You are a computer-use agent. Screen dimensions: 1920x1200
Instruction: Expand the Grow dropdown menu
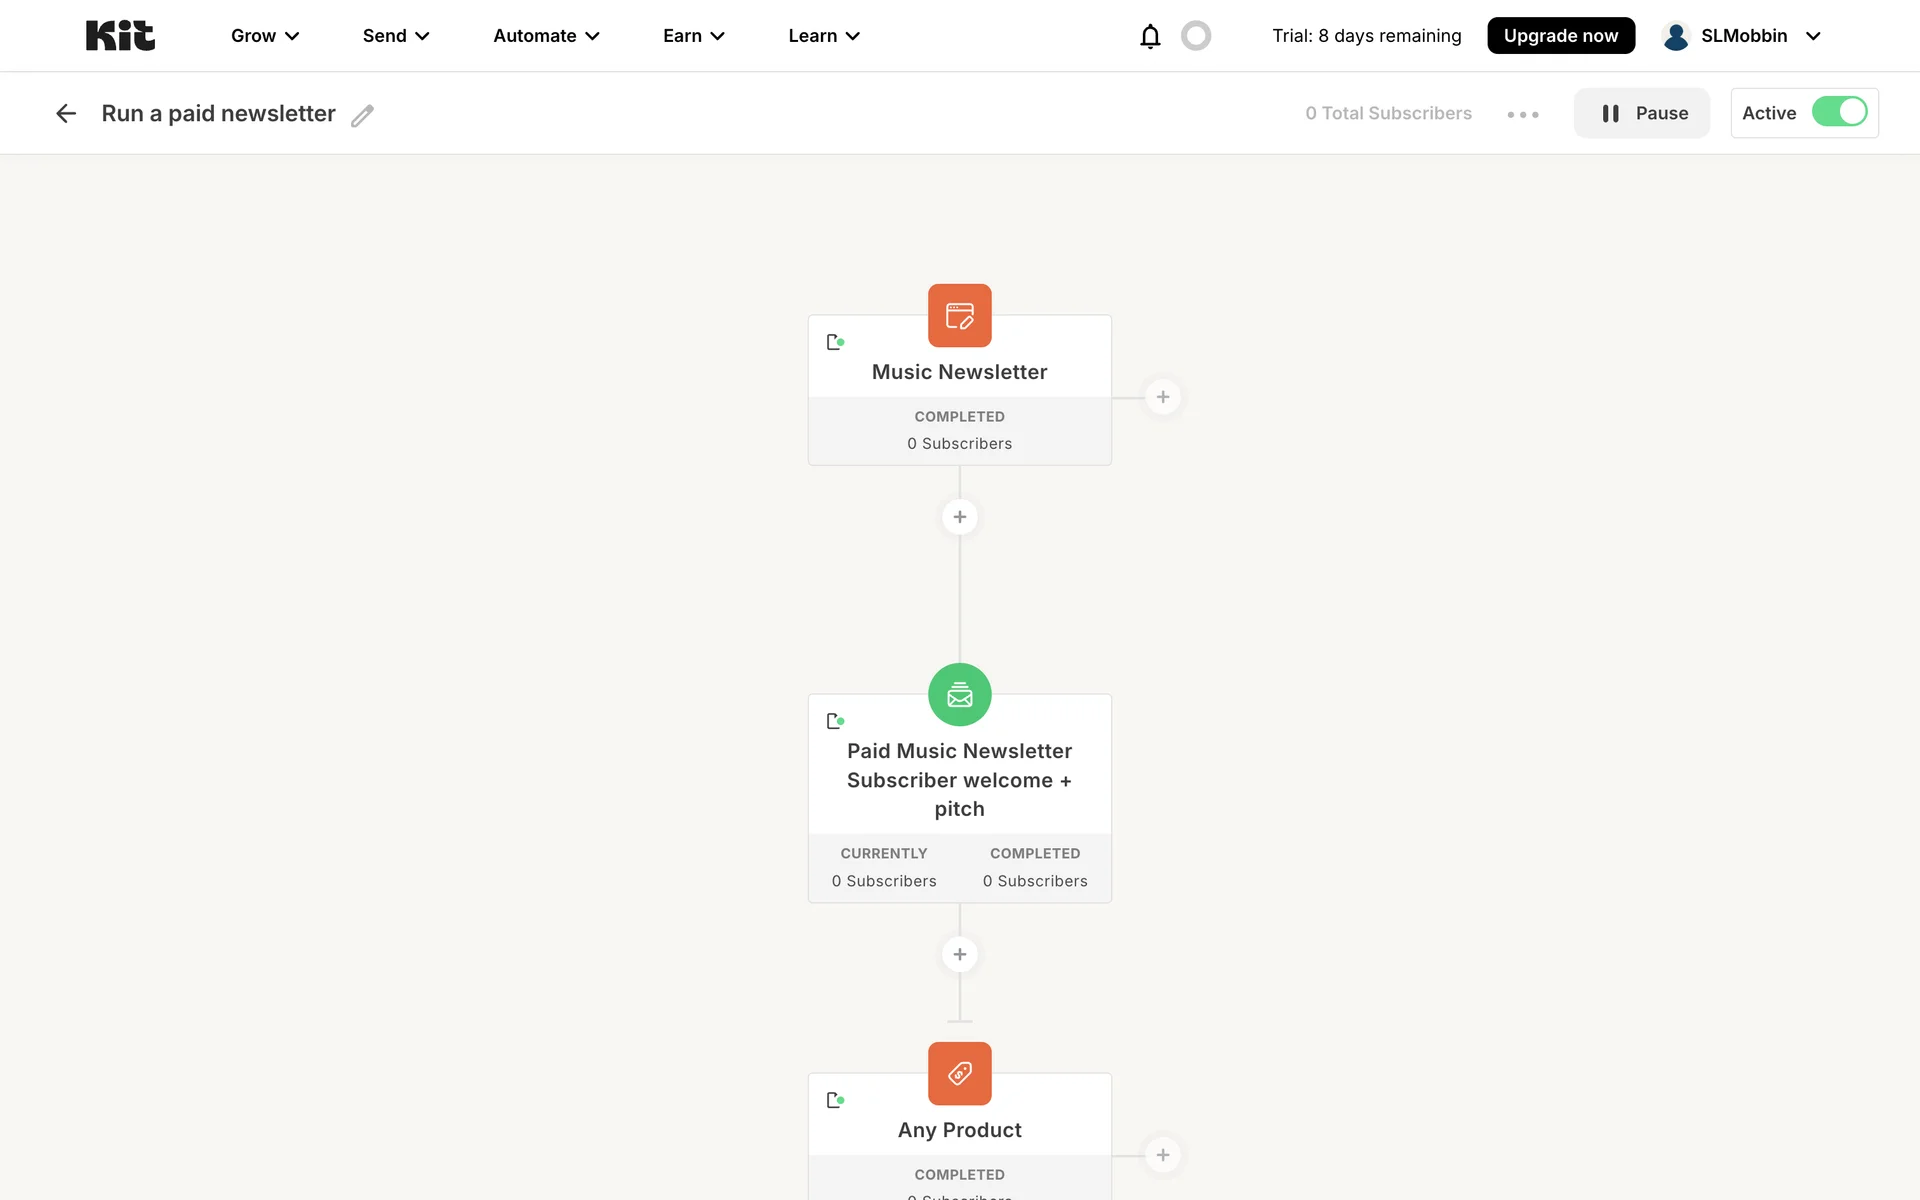point(265,36)
